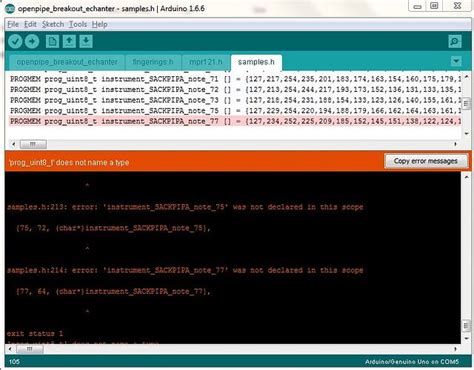The width and height of the screenshot is (474, 370).
Task: Click console vertical scrollbar thumb
Action: [x=466, y=325]
